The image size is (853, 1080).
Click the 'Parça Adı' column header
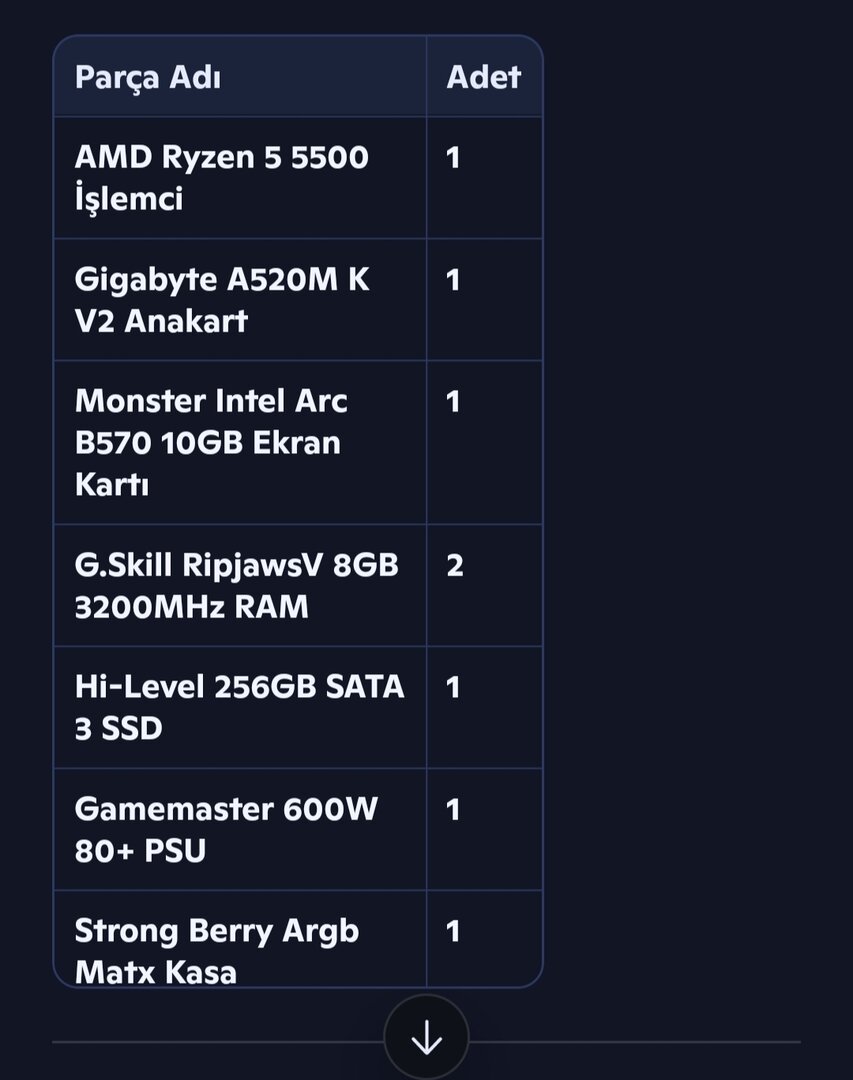[148, 77]
